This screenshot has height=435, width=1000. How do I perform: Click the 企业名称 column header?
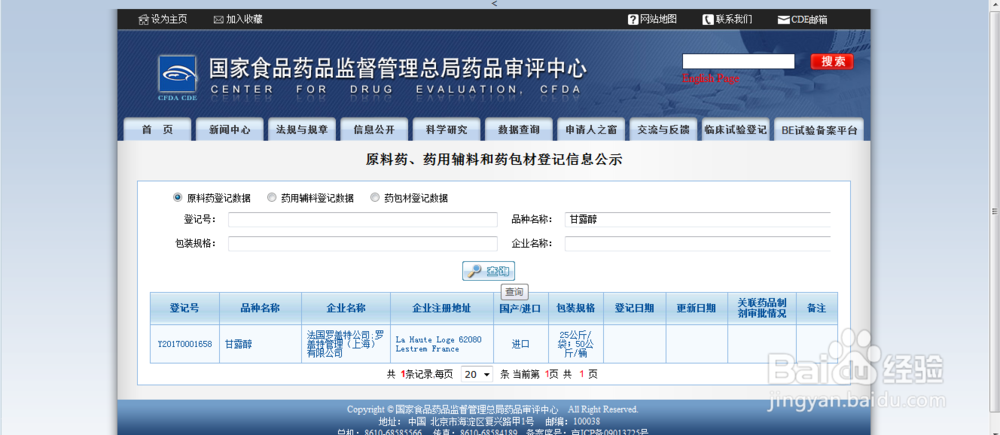(346, 308)
